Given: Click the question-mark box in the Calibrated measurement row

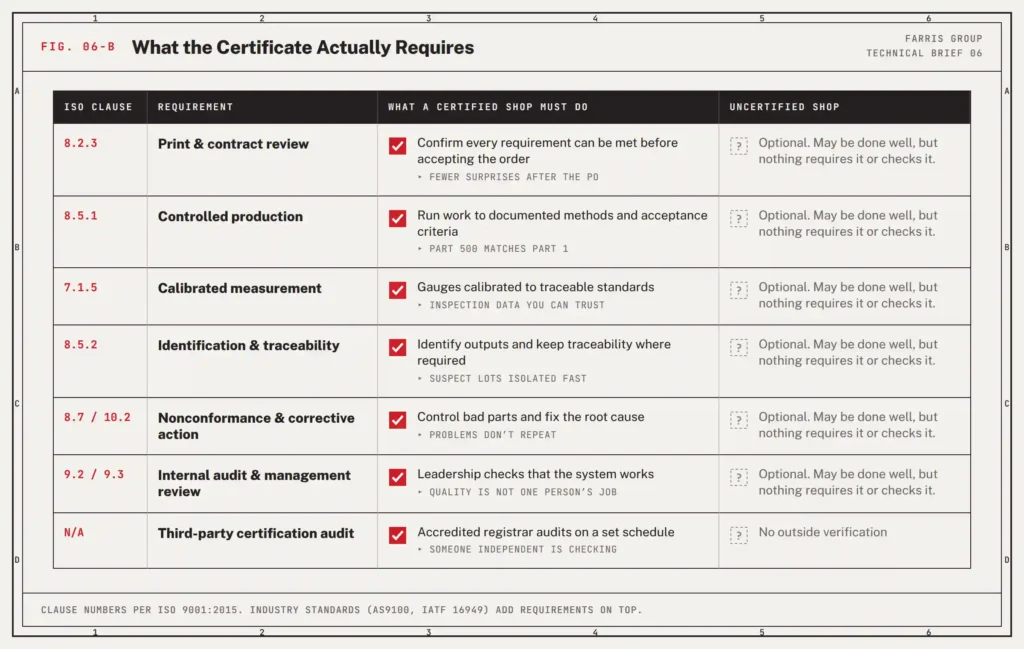Looking at the screenshot, I should pyautogui.click(x=739, y=290).
